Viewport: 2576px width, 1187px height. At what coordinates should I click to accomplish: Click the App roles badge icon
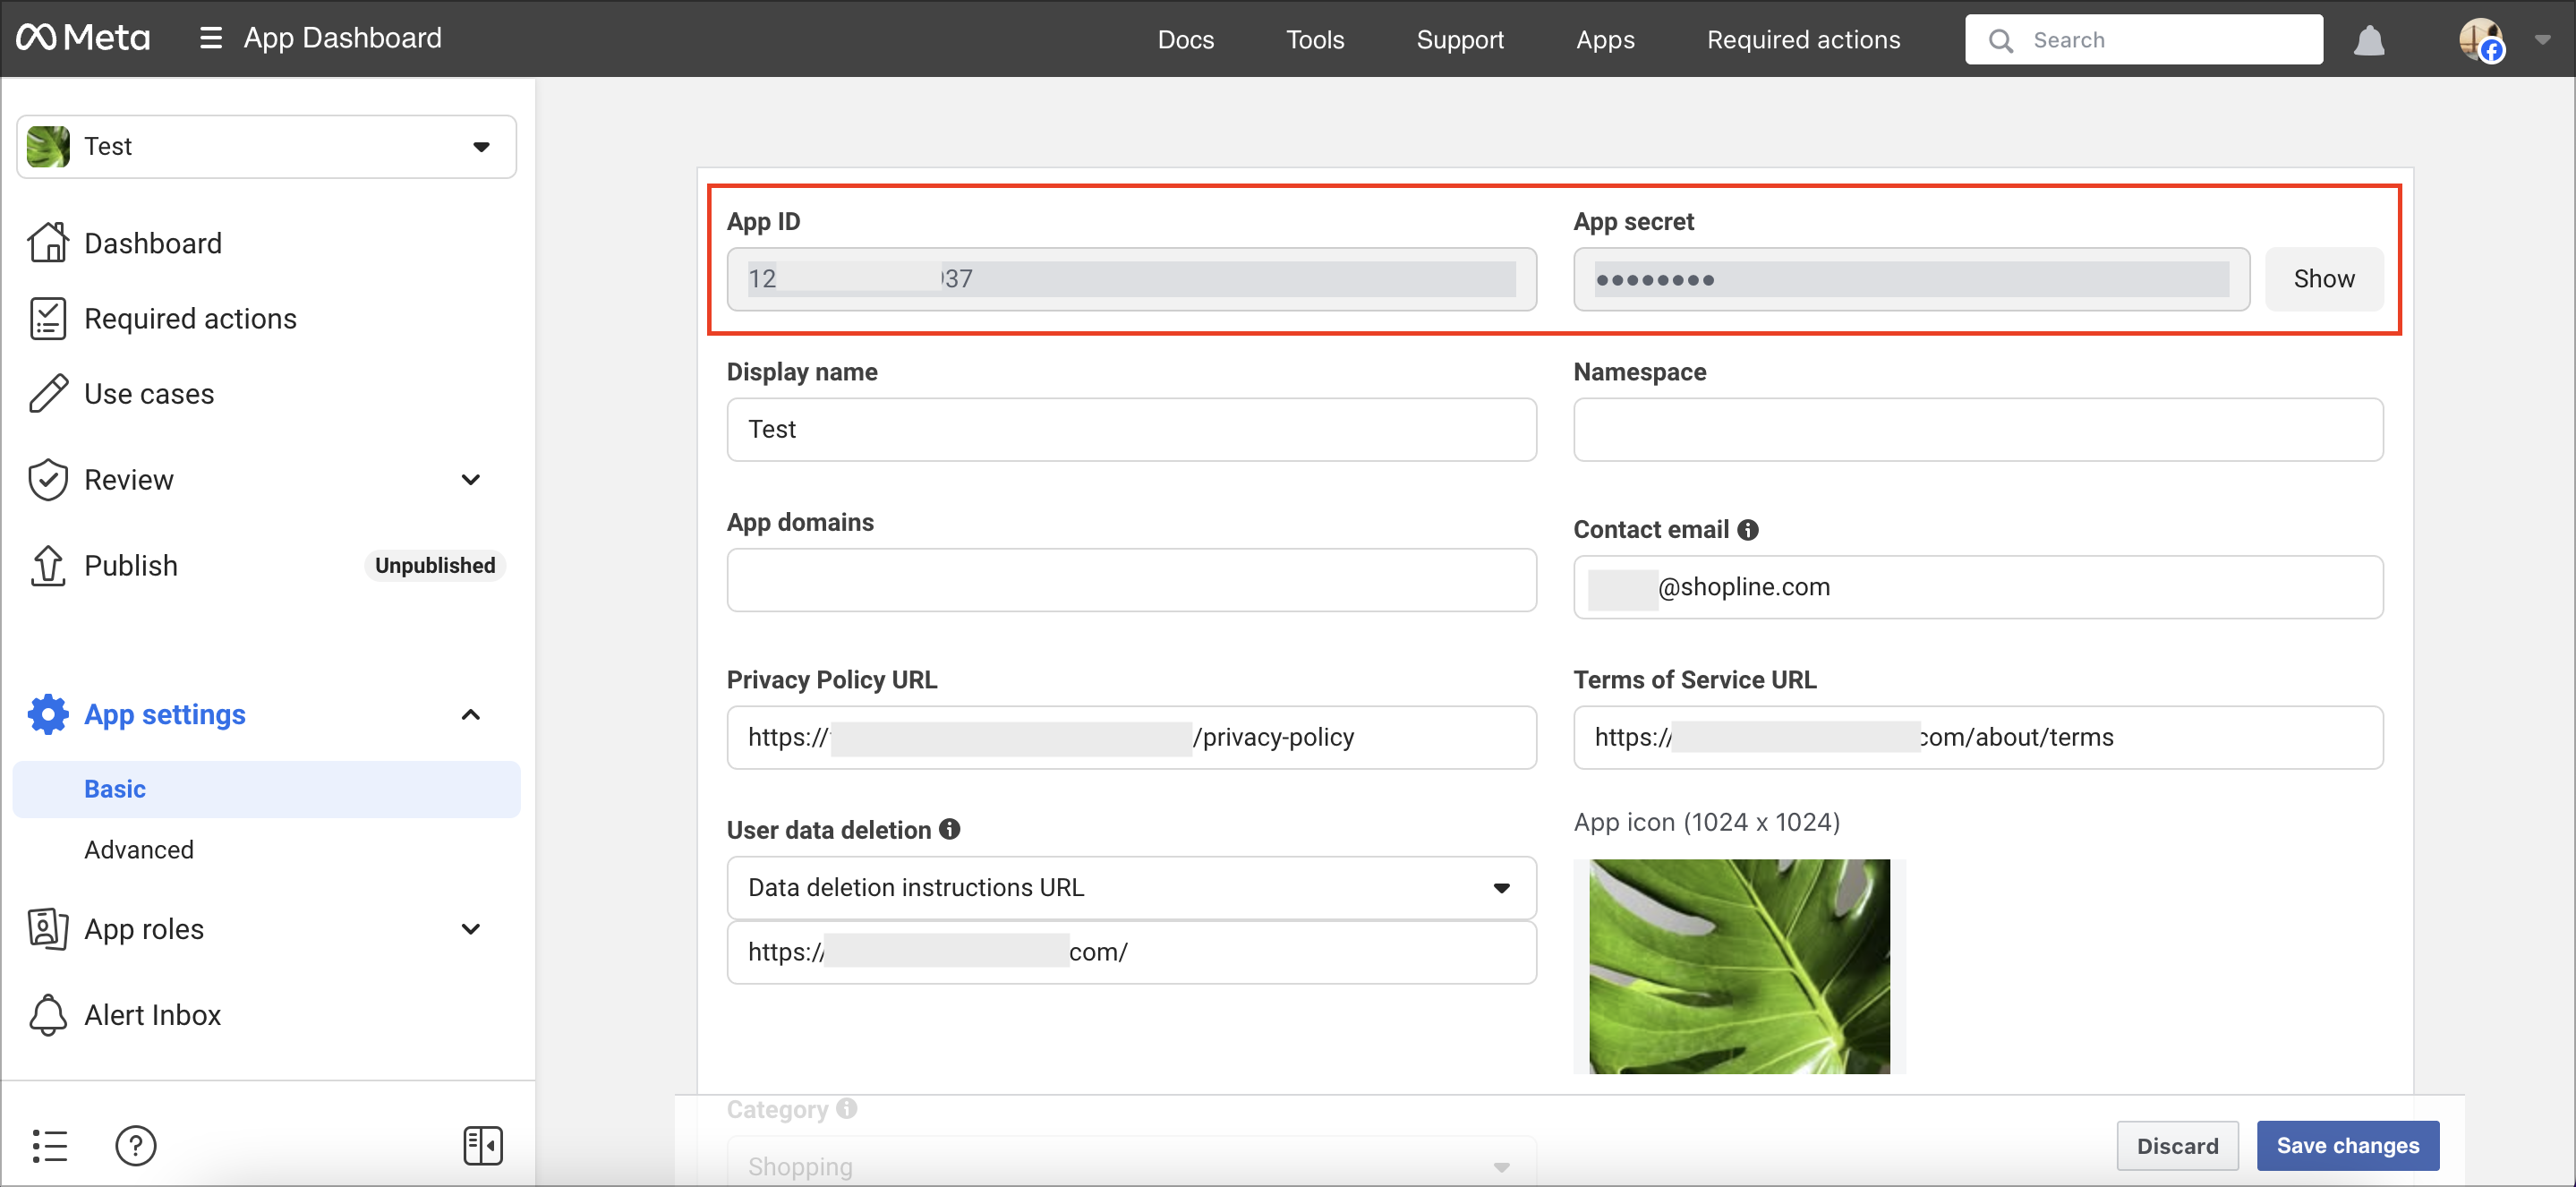click(48, 929)
